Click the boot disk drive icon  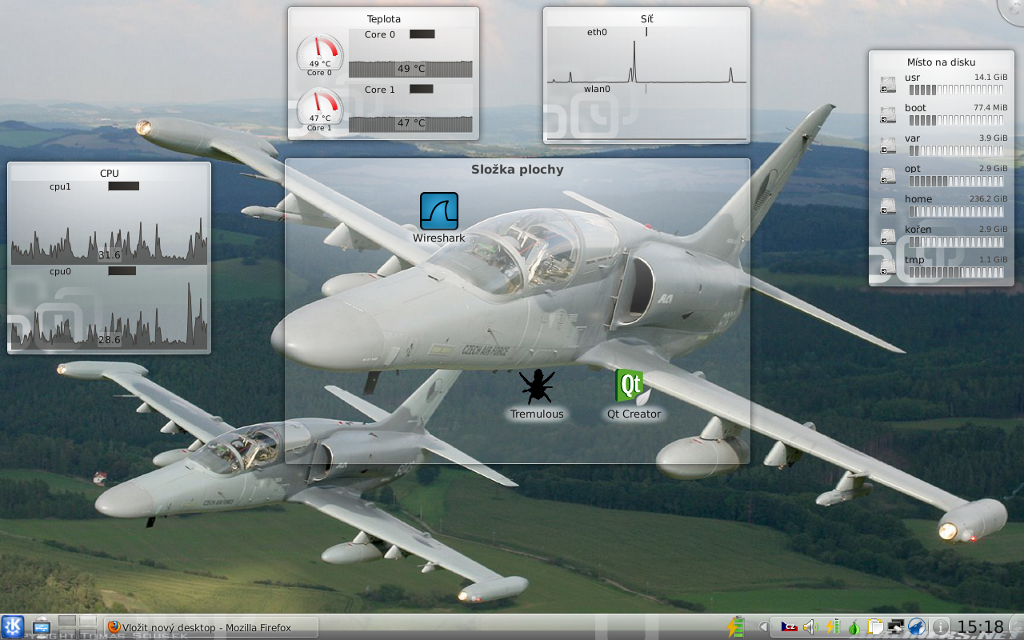point(888,115)
